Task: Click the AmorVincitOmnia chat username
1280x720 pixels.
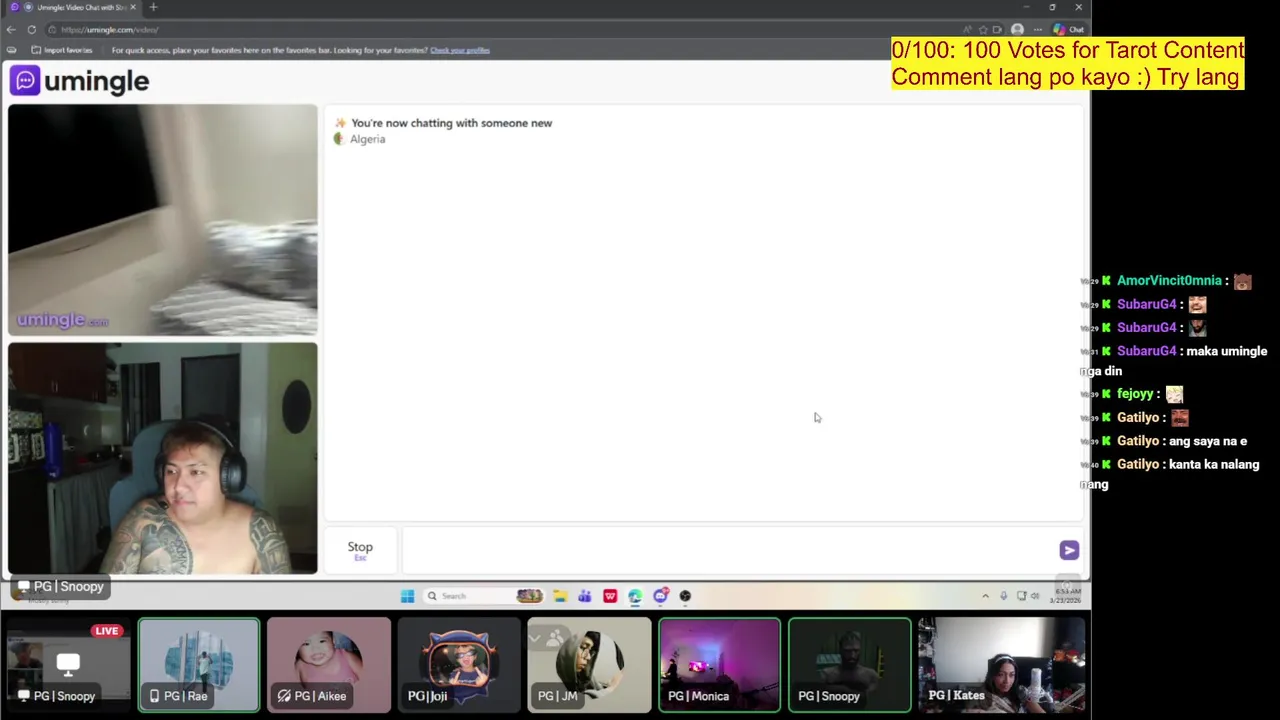Action: click(x=1169, y=281)
